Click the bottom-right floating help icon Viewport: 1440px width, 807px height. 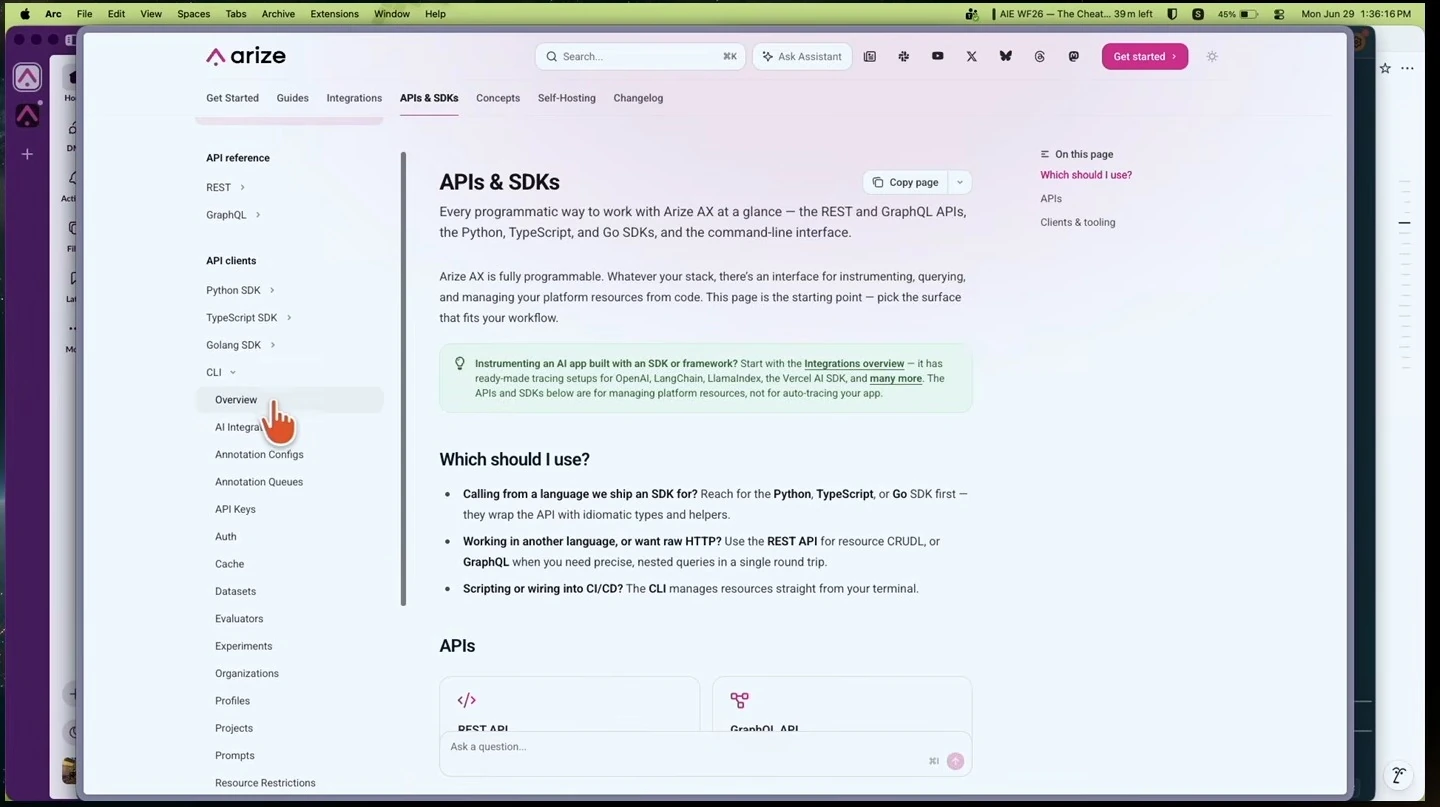point(1399,775)
